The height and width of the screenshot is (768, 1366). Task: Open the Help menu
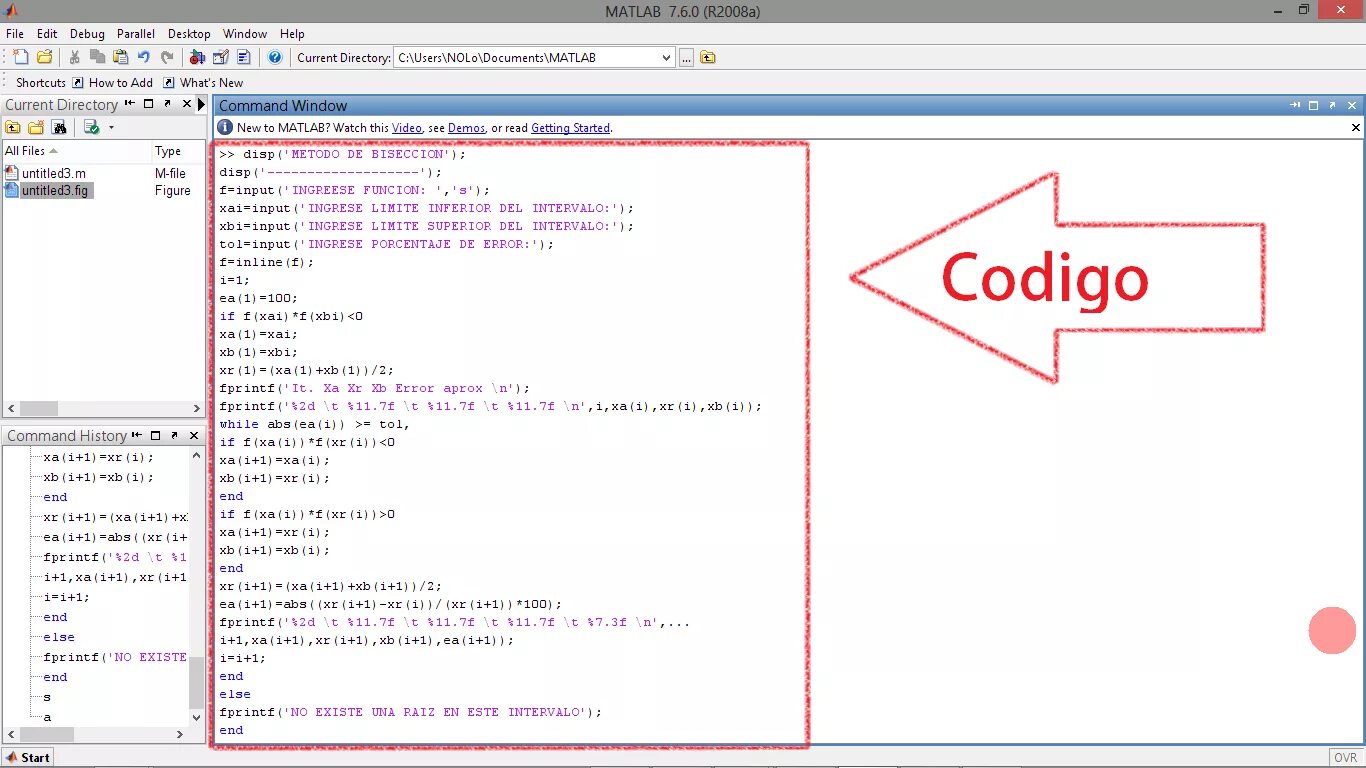pos(292,33)
